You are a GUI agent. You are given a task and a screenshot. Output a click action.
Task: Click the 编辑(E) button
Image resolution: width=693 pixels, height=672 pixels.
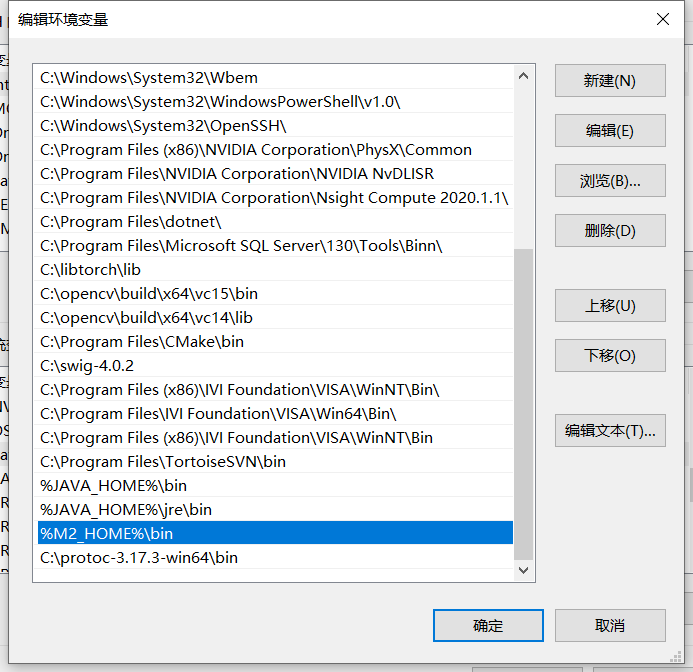tap(610, 130)
